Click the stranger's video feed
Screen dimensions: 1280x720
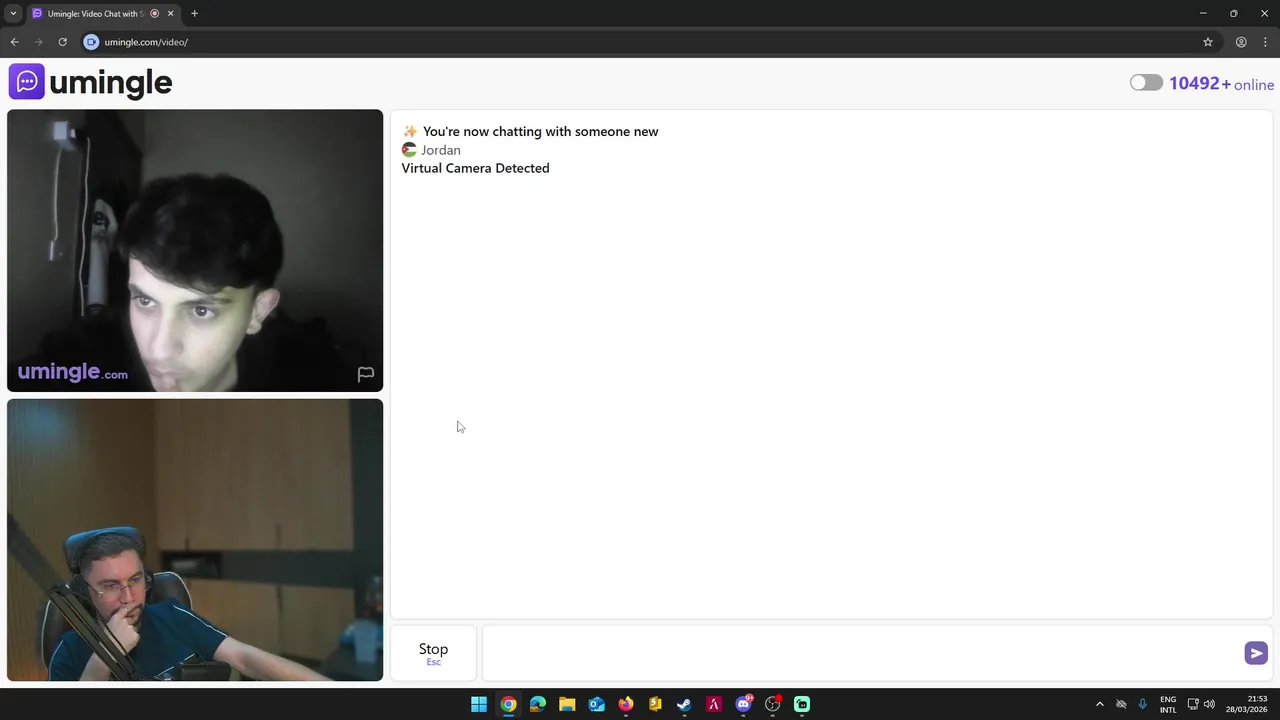(x=195, y=250)
